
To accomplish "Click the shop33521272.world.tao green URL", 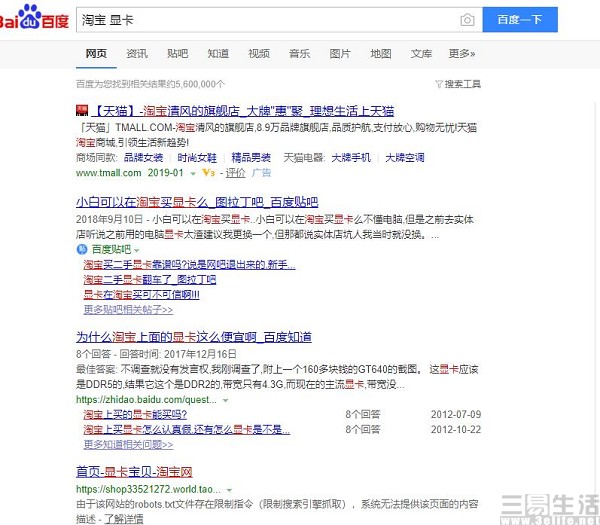I will click(x=148, y=489).
